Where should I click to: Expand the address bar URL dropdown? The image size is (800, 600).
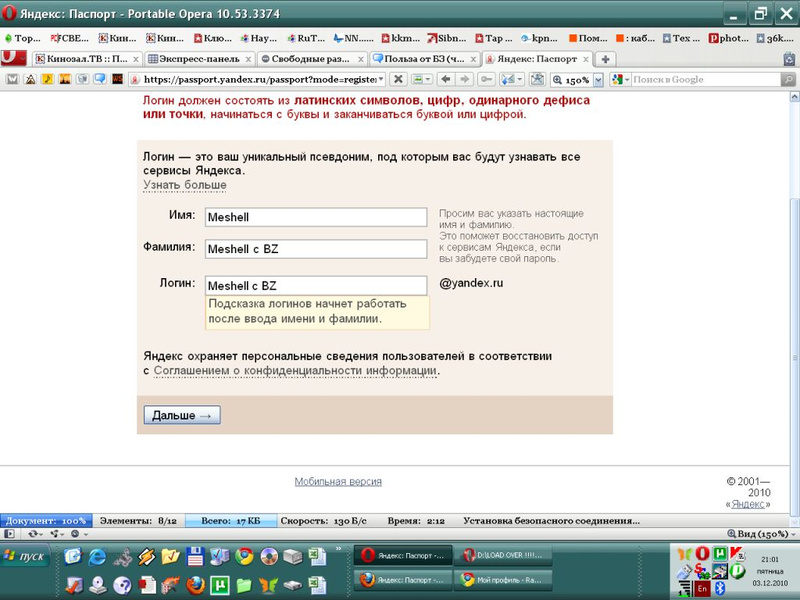pos(380,79)
